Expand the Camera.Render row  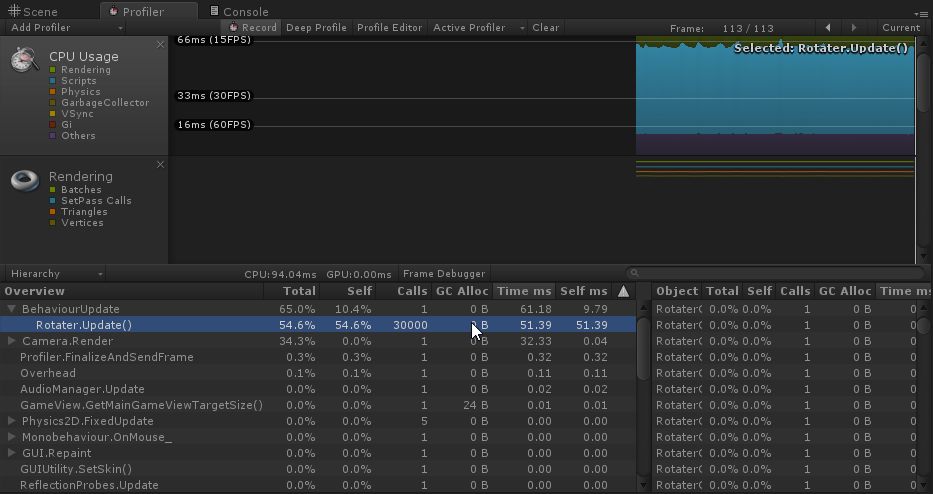tap(11, 341)
